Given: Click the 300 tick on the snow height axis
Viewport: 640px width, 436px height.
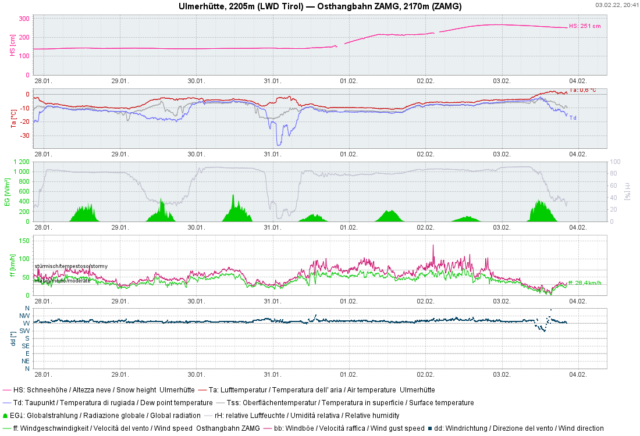Looking at the screenshot, I should [24, 19].
